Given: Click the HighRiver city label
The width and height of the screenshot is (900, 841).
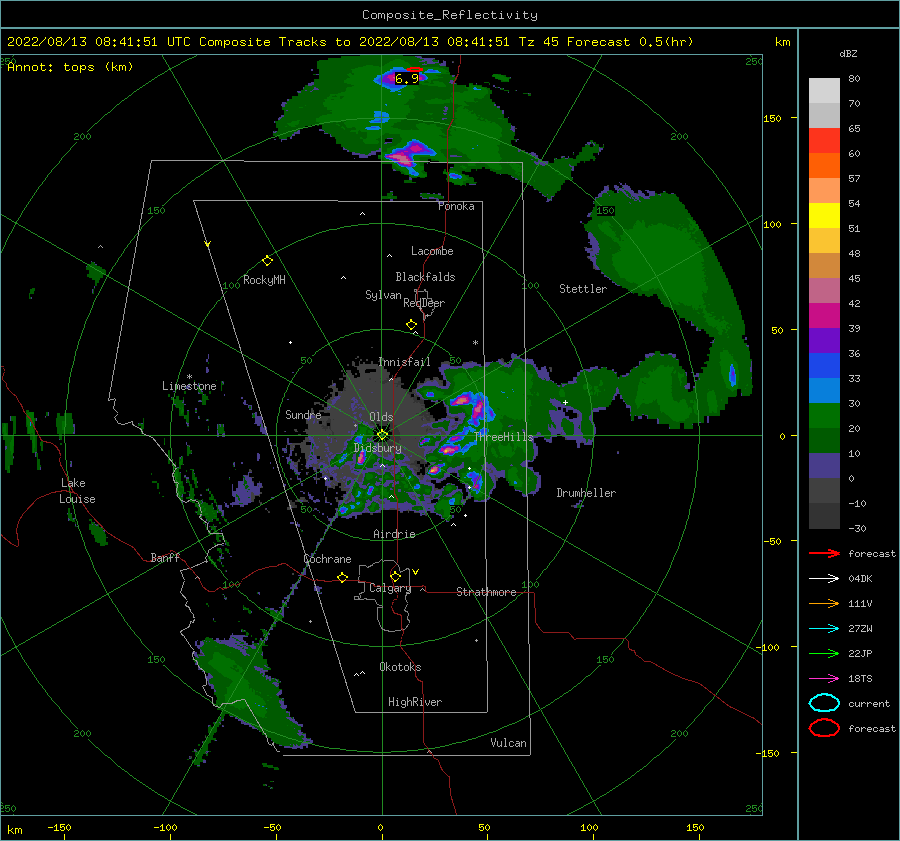Looking at the screenshot, I should tap(415, 702).
